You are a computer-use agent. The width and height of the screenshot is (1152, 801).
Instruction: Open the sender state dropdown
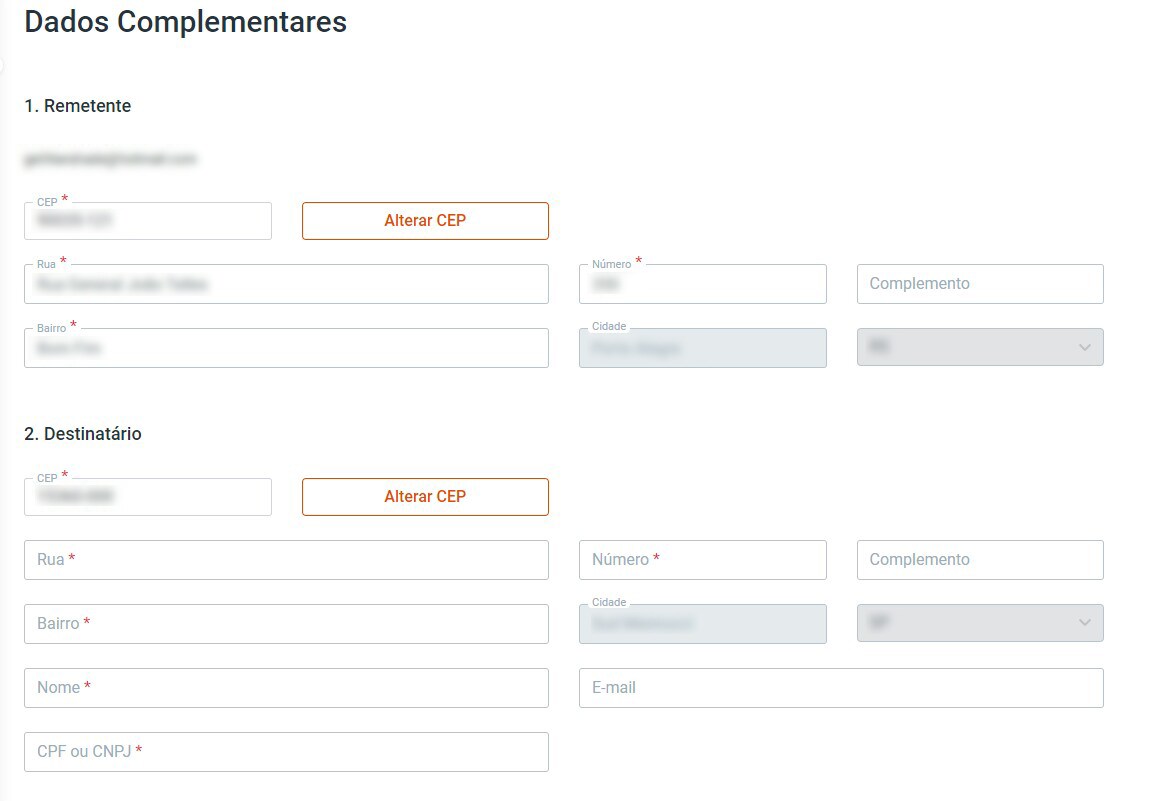[x=980, y=348]
